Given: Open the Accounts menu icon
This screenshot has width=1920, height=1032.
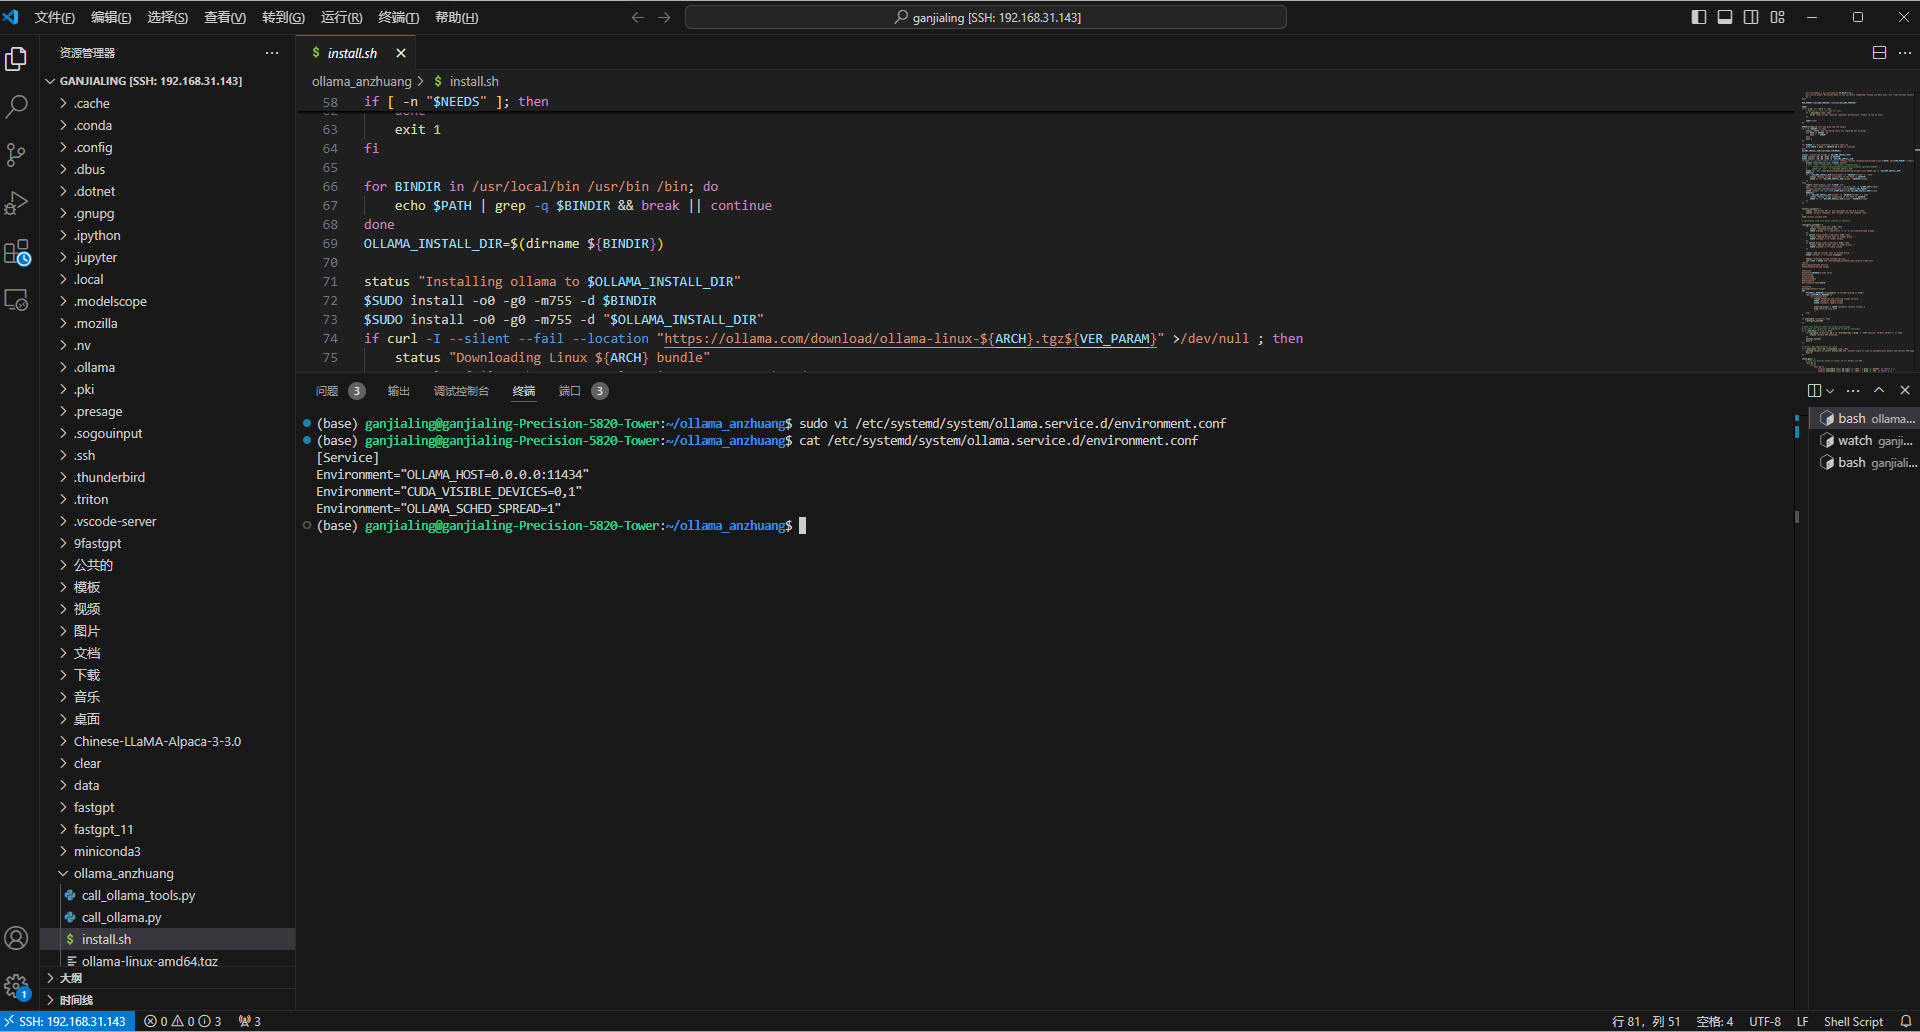Looking at the screenshot, I should 16,938.
